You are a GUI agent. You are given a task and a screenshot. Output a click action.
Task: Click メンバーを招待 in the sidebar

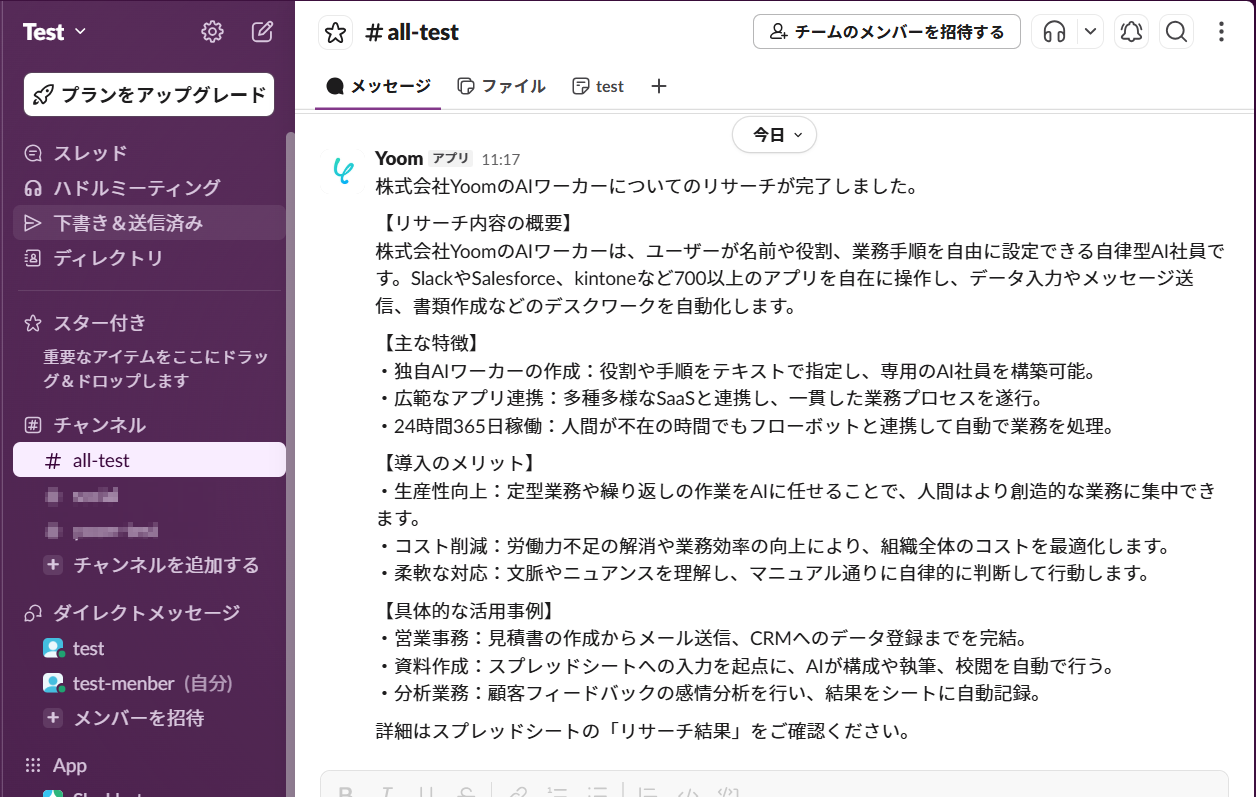[139, 718]
